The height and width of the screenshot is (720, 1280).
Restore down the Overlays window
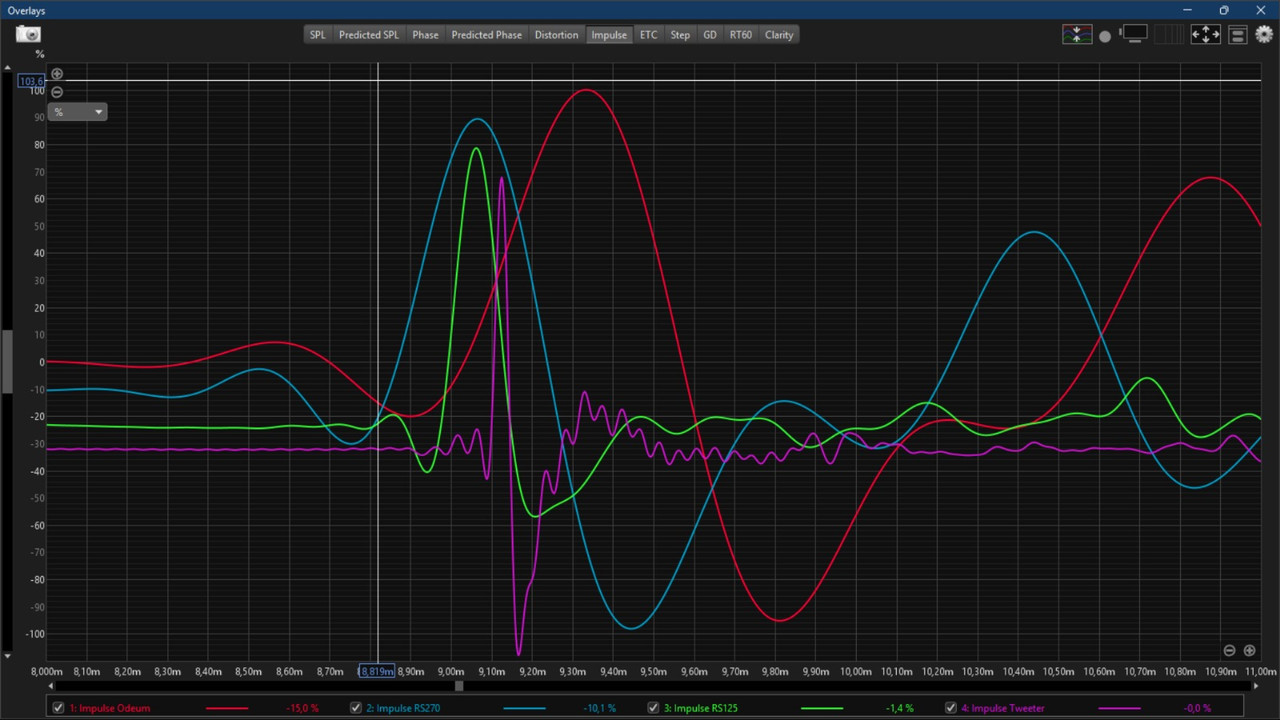(1224, 10)
